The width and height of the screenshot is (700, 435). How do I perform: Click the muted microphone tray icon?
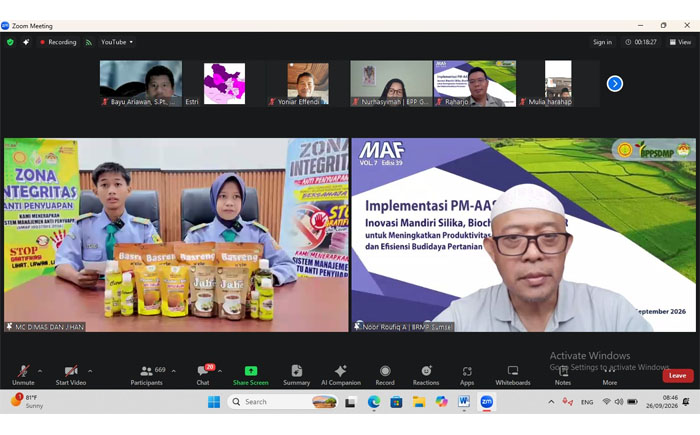567,402
